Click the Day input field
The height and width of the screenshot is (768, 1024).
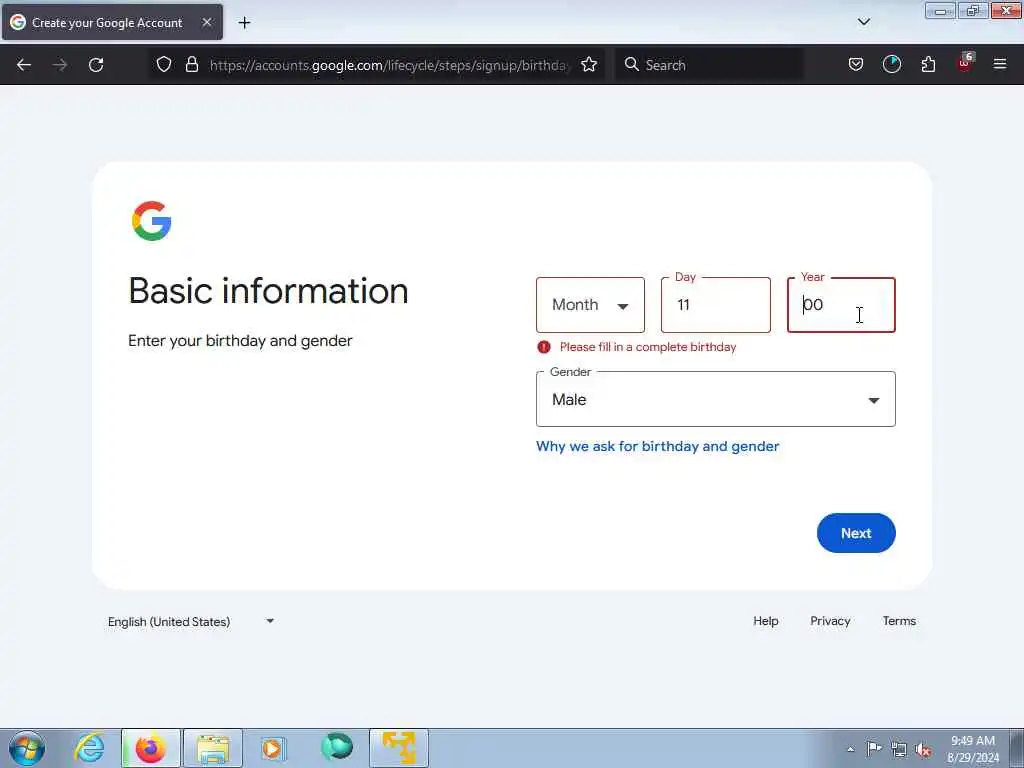(716, 305)
